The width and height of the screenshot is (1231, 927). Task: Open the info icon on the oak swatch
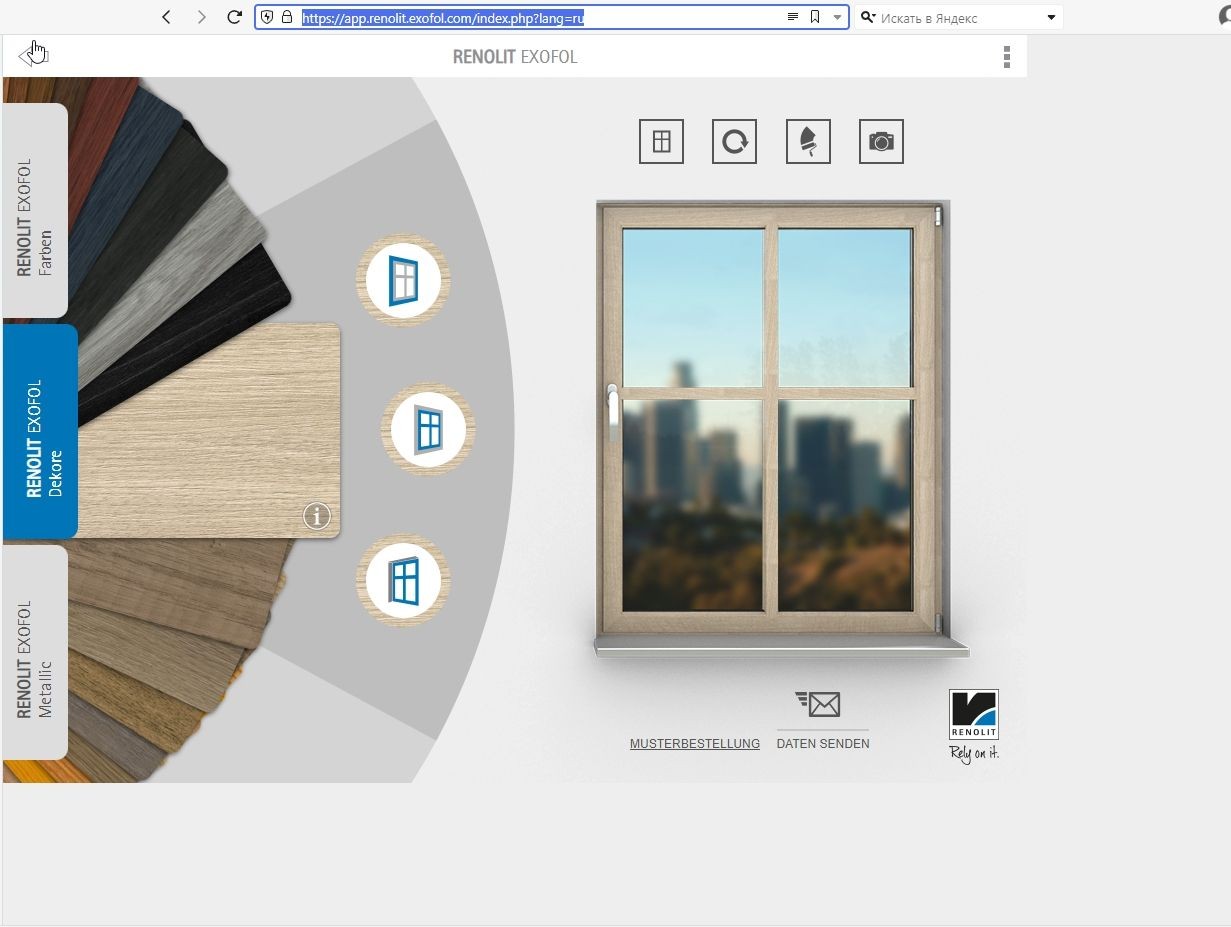pyautogui.click(x=316, y=516)
